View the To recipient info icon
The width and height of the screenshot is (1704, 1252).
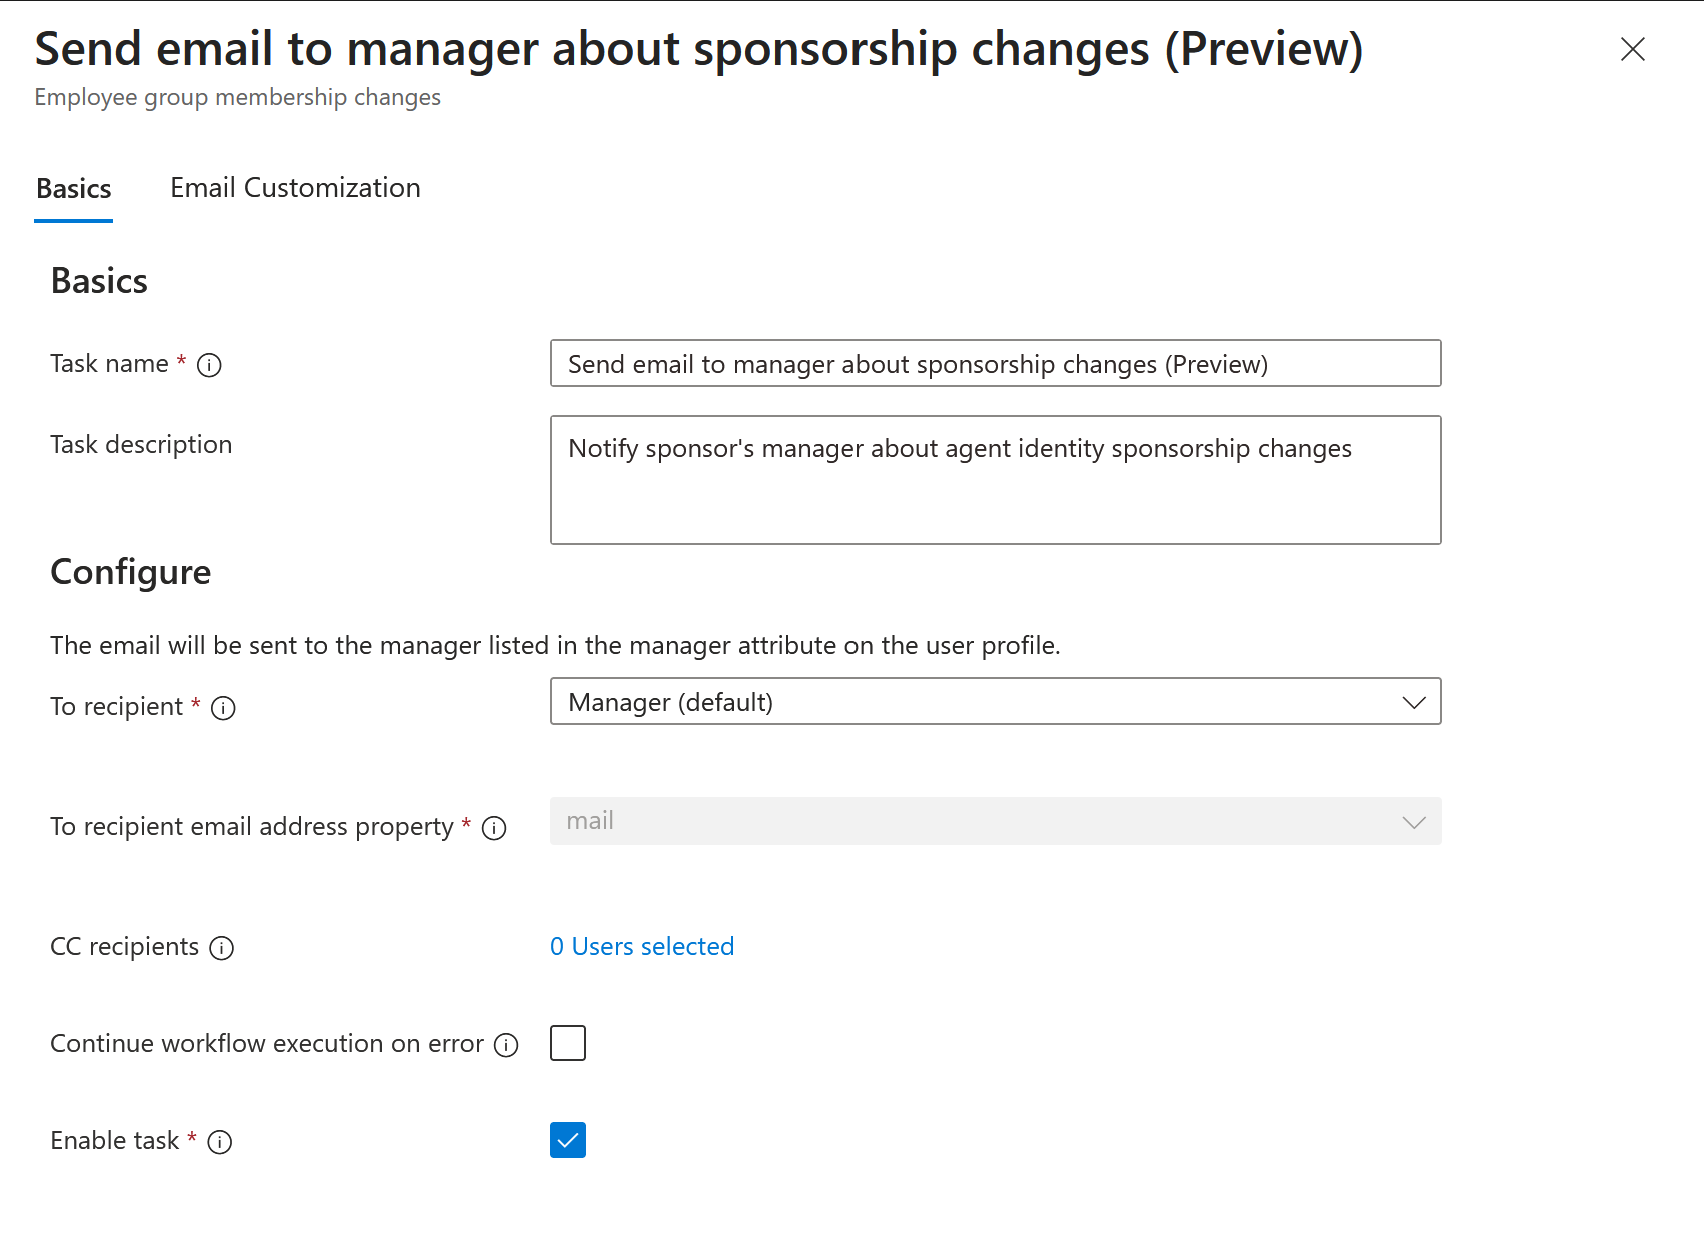[x=224, y=708]
